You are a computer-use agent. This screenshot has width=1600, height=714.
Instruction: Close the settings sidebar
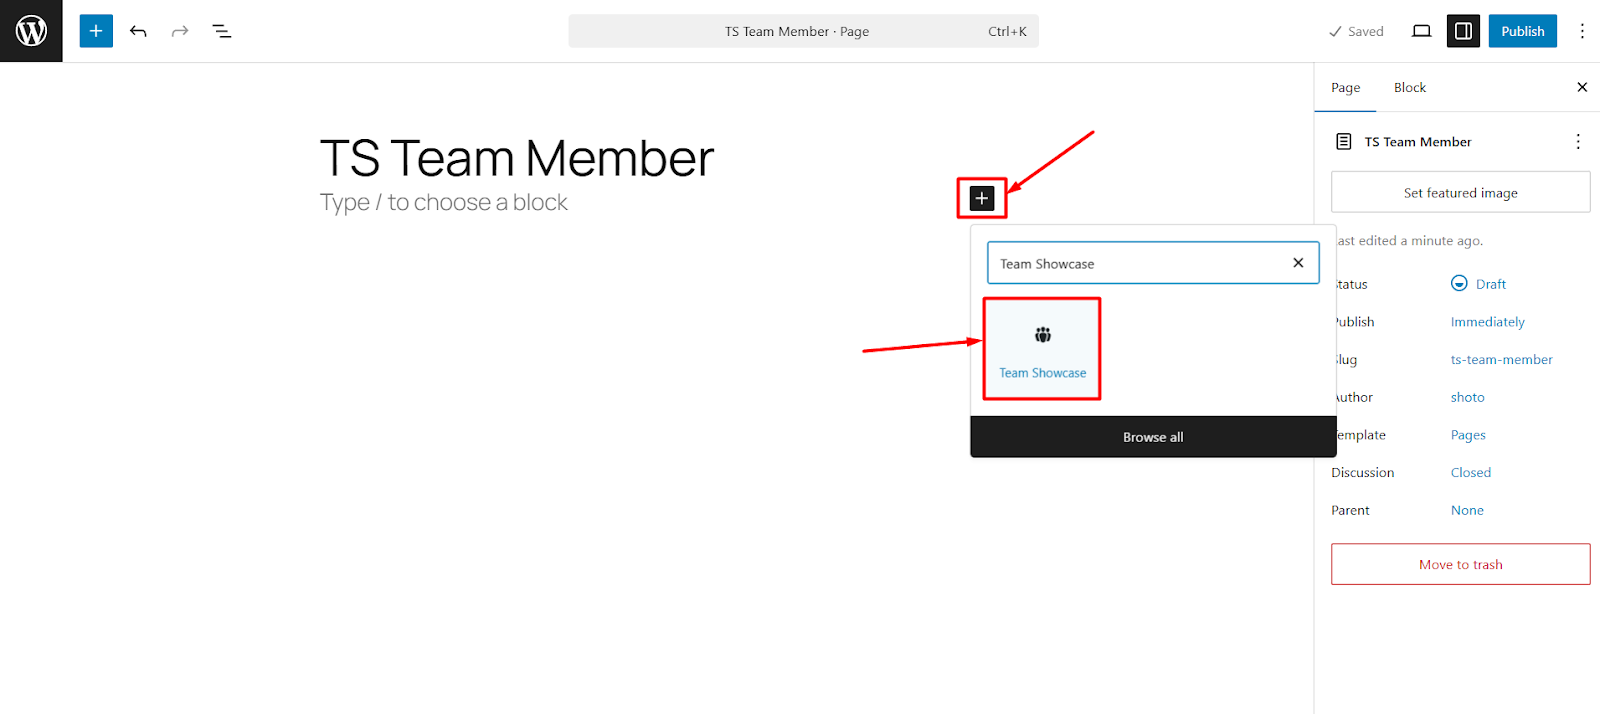(1582, 87)
